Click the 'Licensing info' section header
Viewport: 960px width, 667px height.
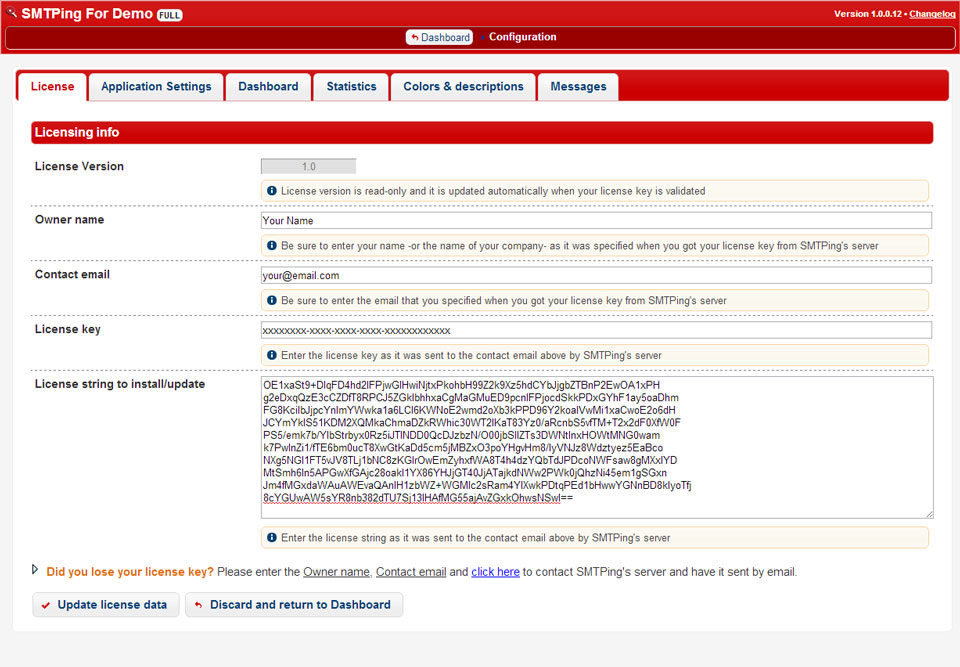482,132
